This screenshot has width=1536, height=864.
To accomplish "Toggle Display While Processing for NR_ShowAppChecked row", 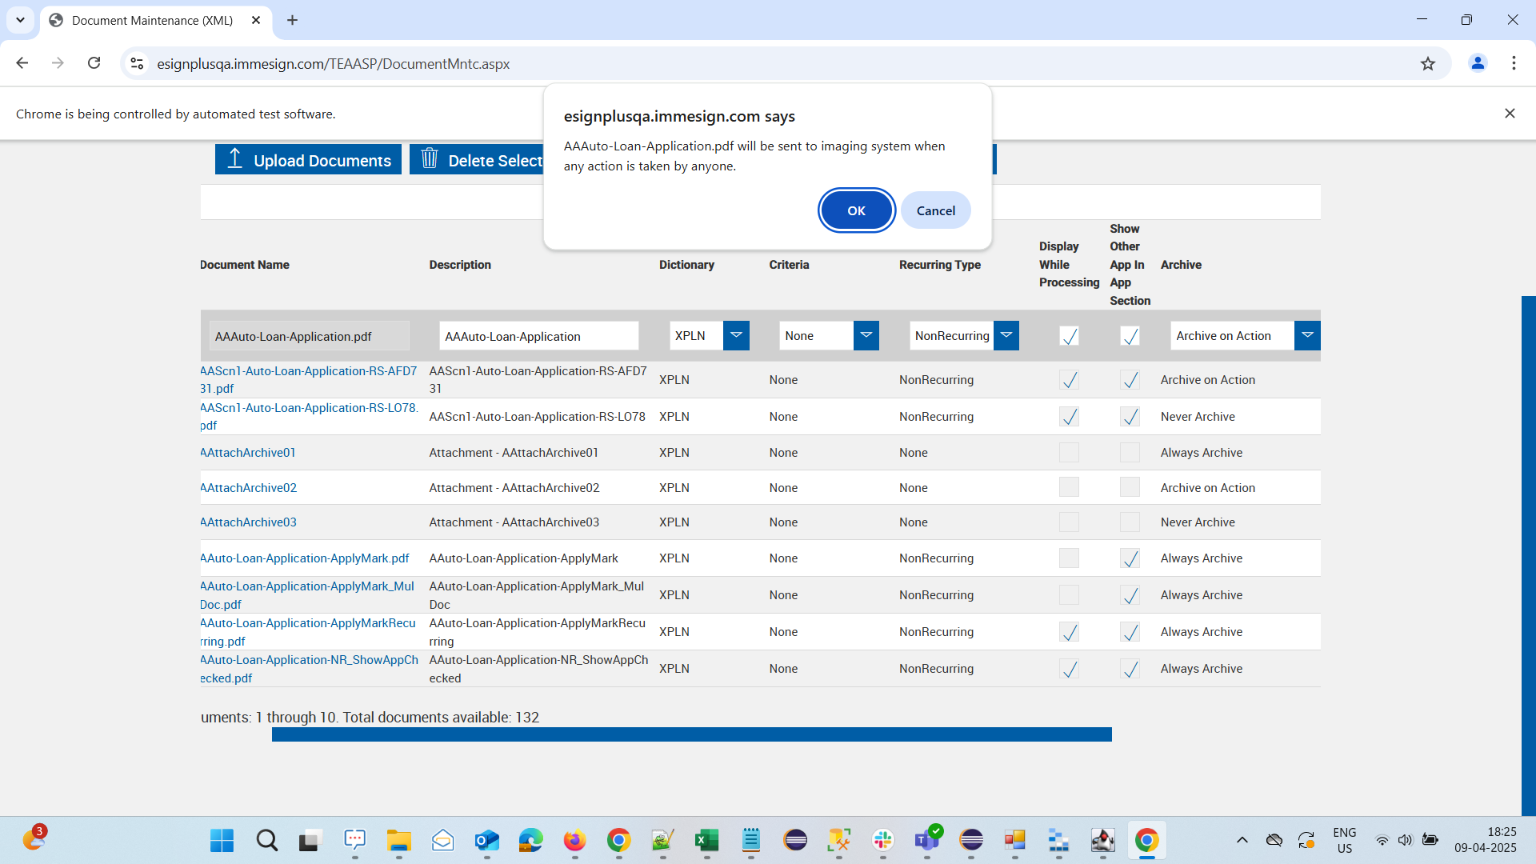I will pyautogui.click(x=1069, y=669).
